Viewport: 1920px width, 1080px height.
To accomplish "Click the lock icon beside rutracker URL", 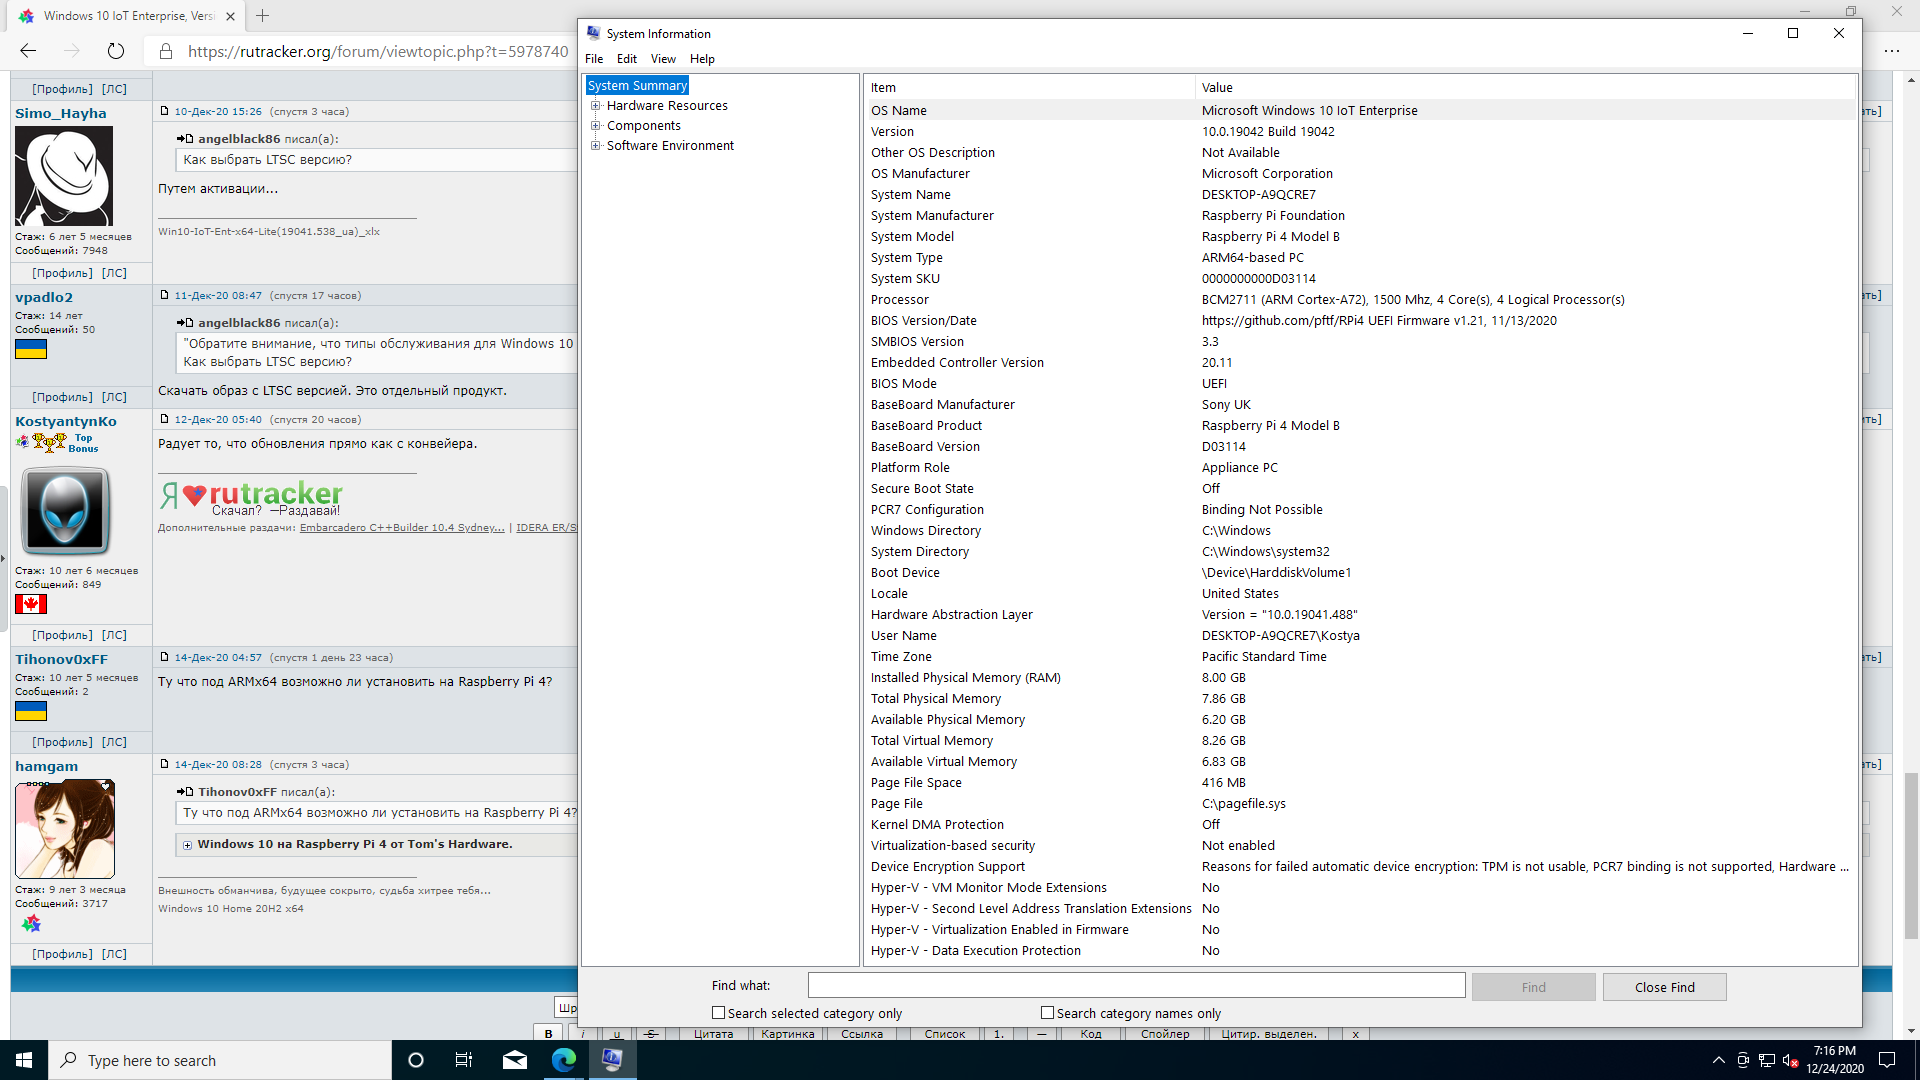I will pyautogui.click(x=166, y=51).
